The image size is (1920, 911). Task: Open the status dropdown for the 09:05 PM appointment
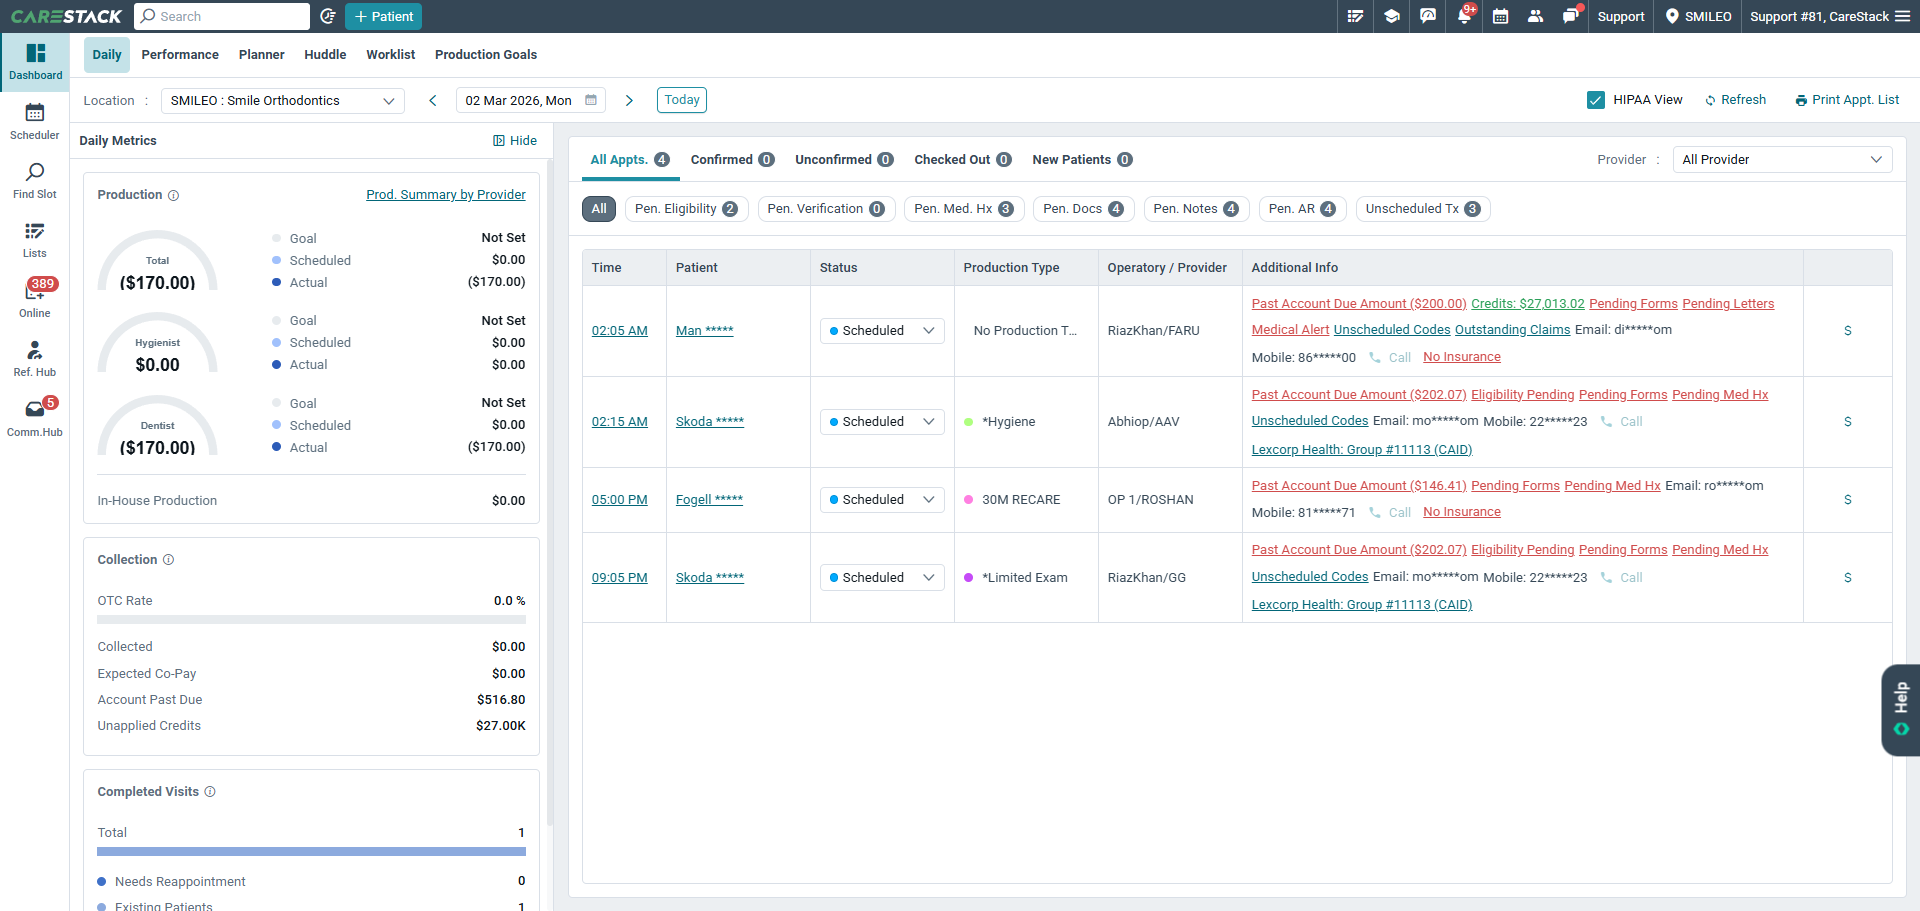(882, 578)
